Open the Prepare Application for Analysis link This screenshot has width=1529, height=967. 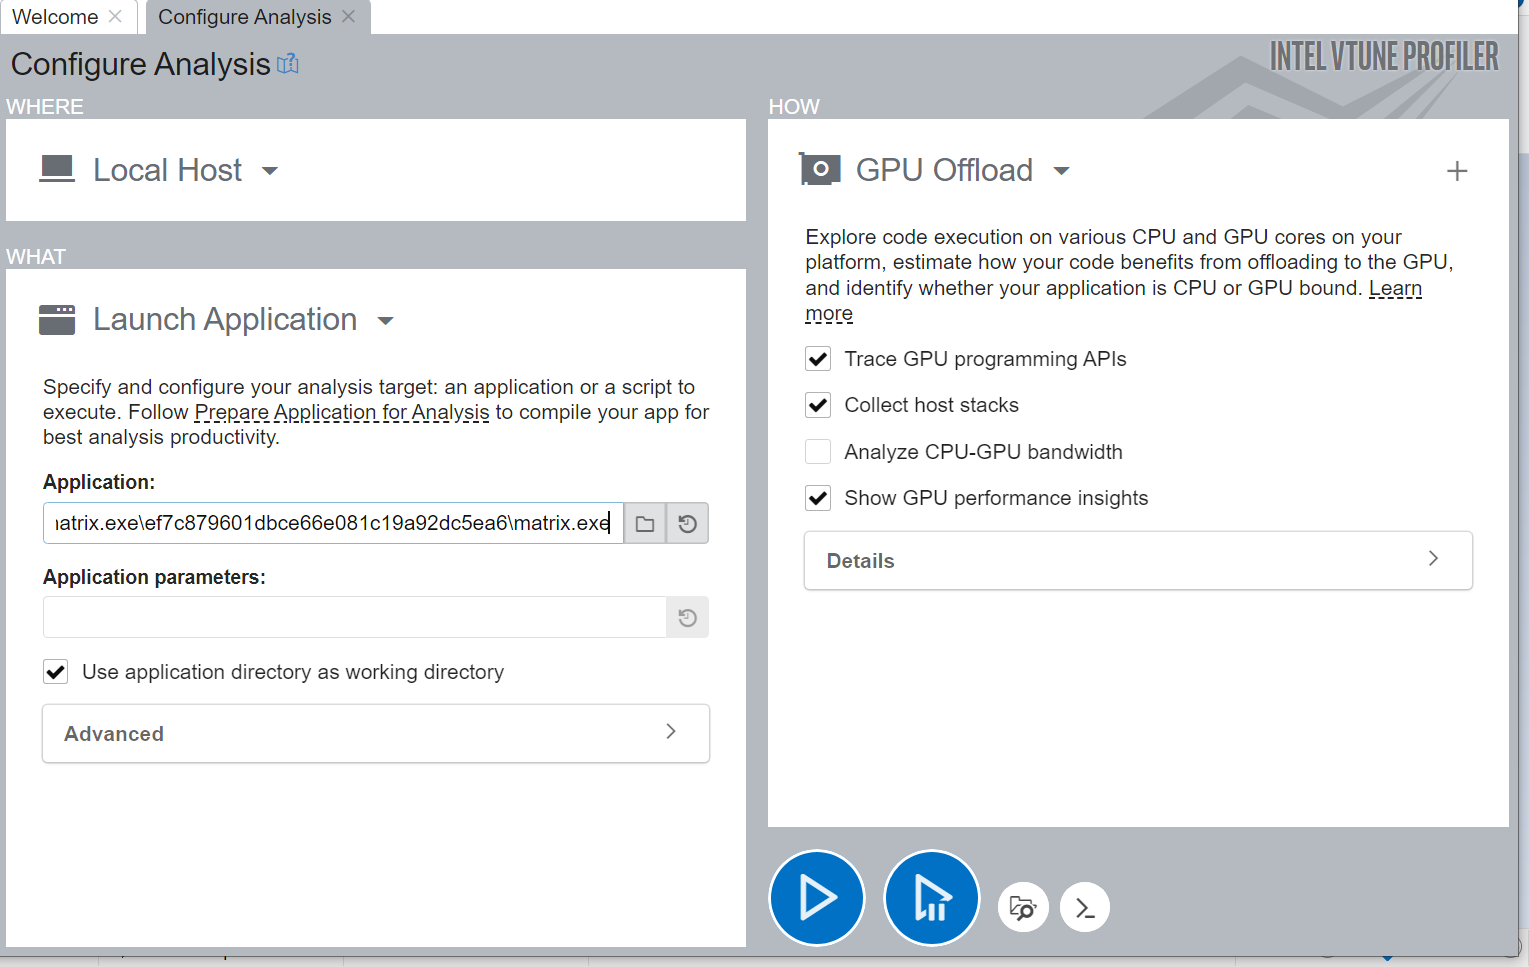coord(342,412)
